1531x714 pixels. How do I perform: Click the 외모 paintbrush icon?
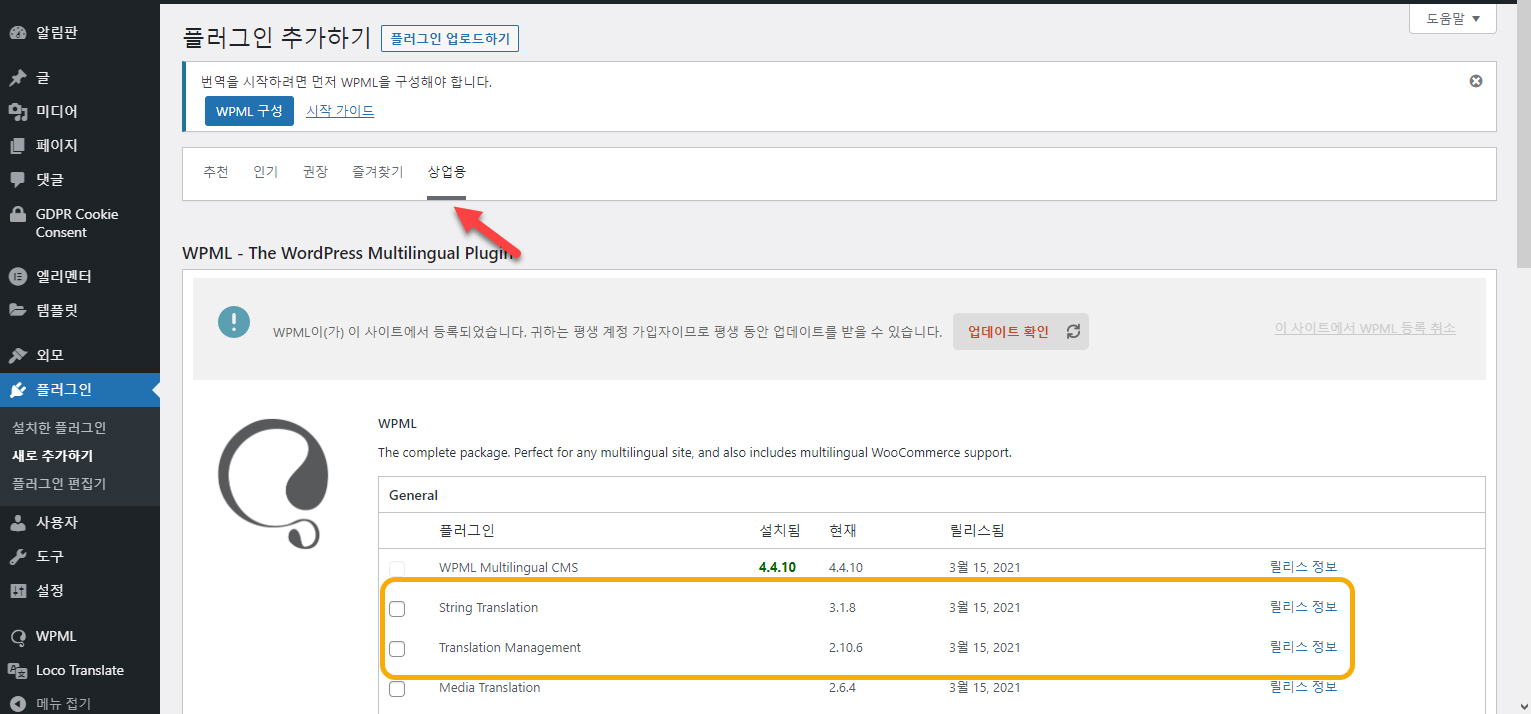point(17,356)
